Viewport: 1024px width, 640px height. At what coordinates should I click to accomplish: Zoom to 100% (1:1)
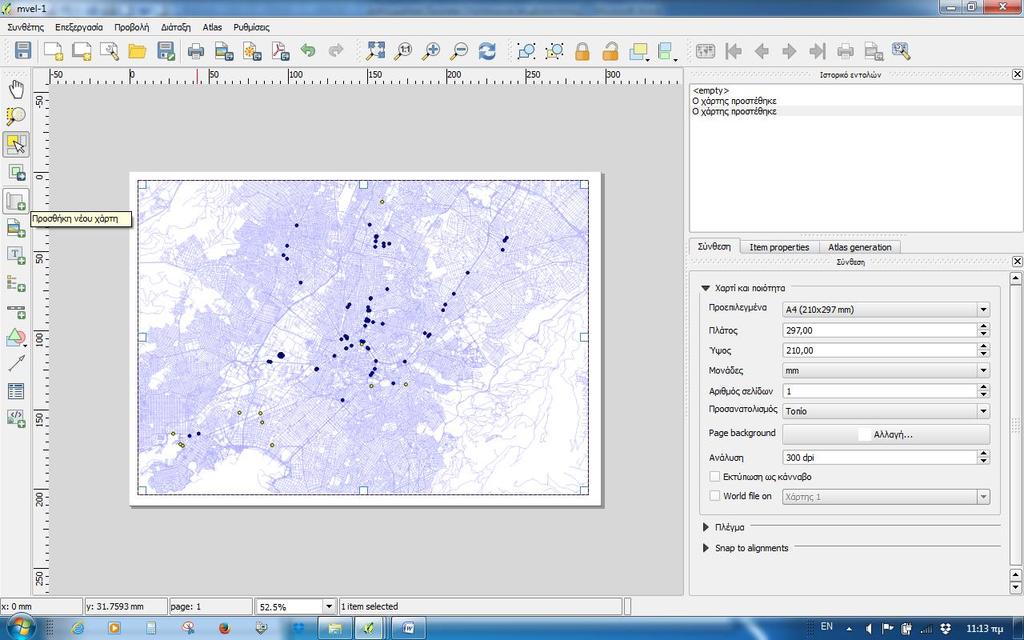pyautogui.click(x=404, y=51)
